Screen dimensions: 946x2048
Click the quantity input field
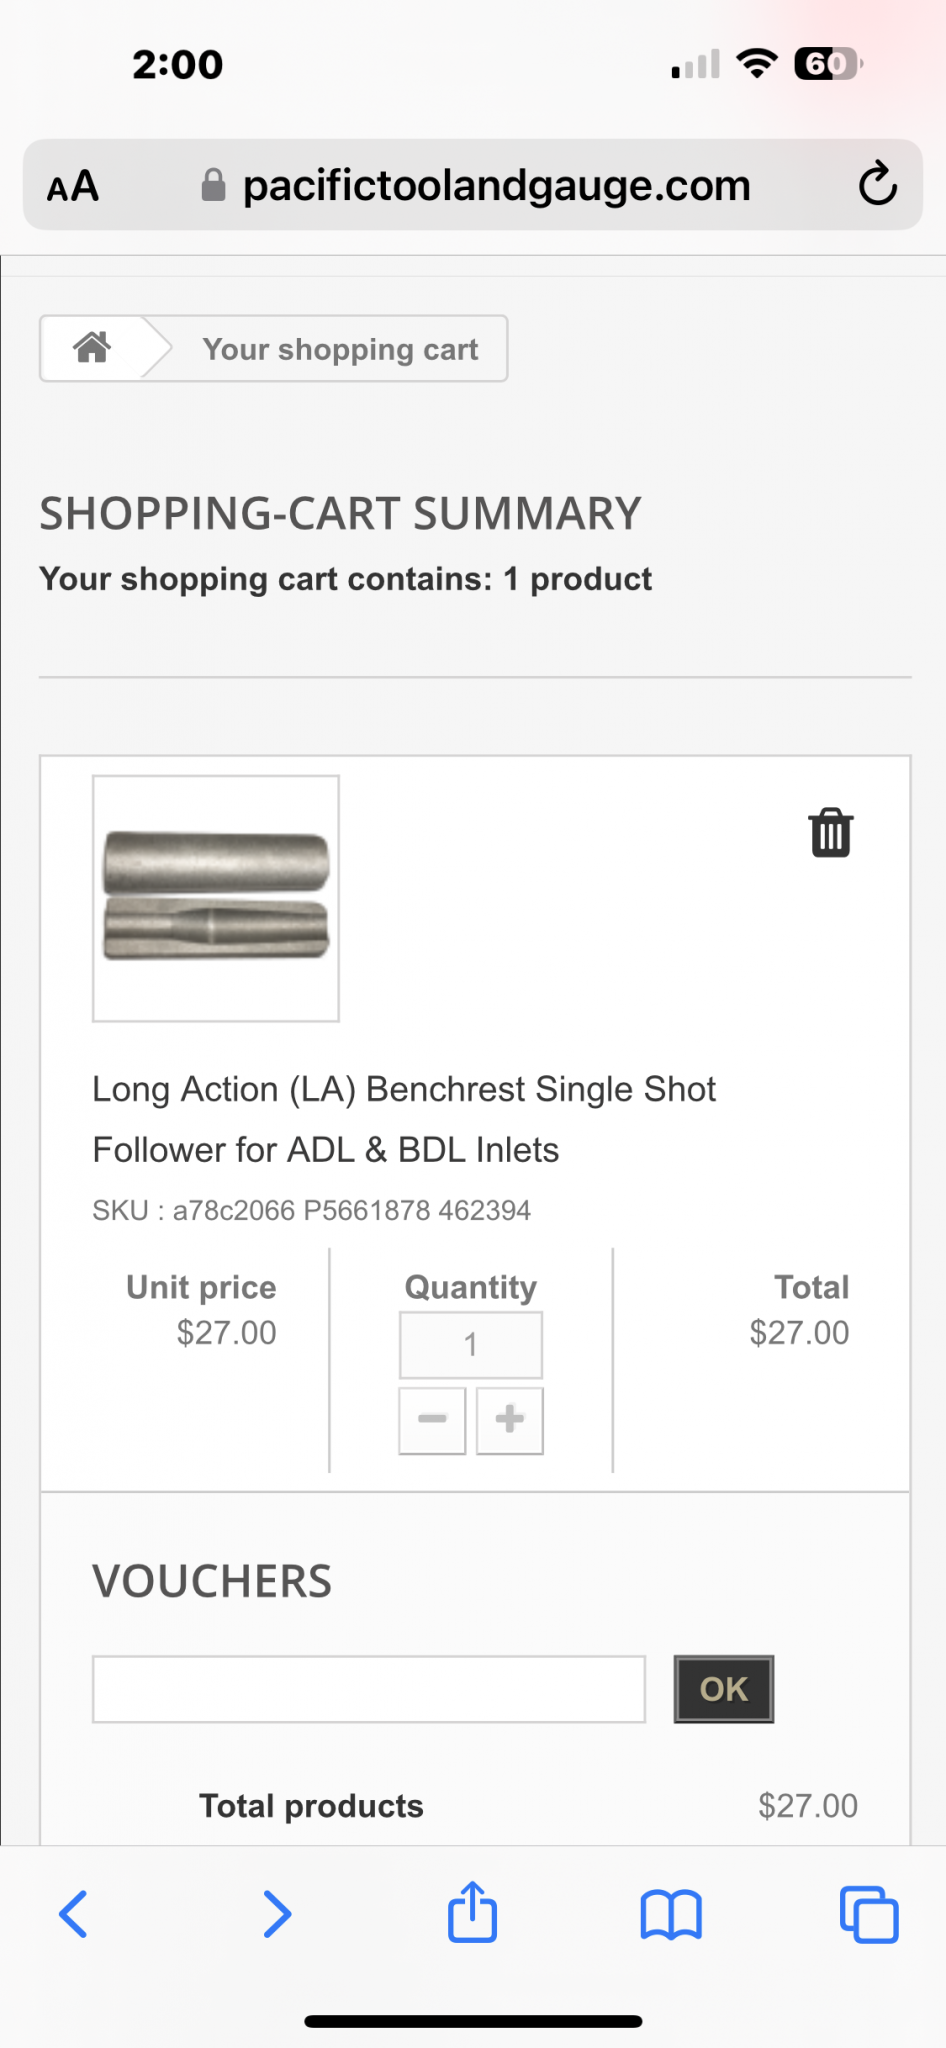[x=471, y=1345]
